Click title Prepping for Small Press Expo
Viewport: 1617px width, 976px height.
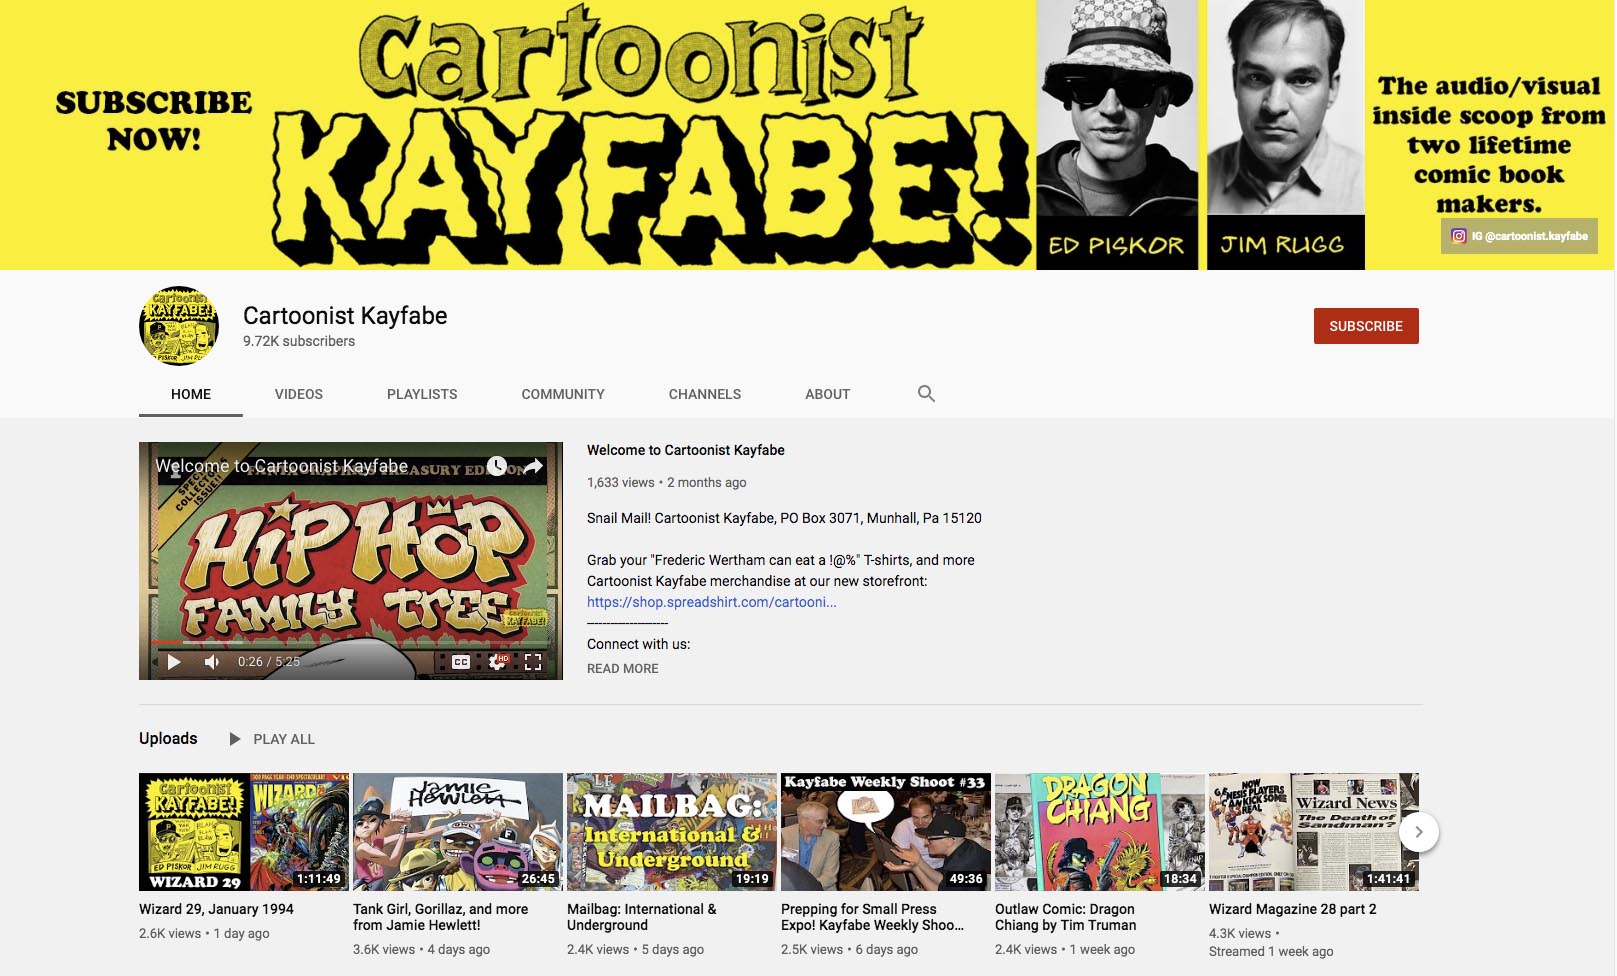pyautogui.click(x=872, y=917)
